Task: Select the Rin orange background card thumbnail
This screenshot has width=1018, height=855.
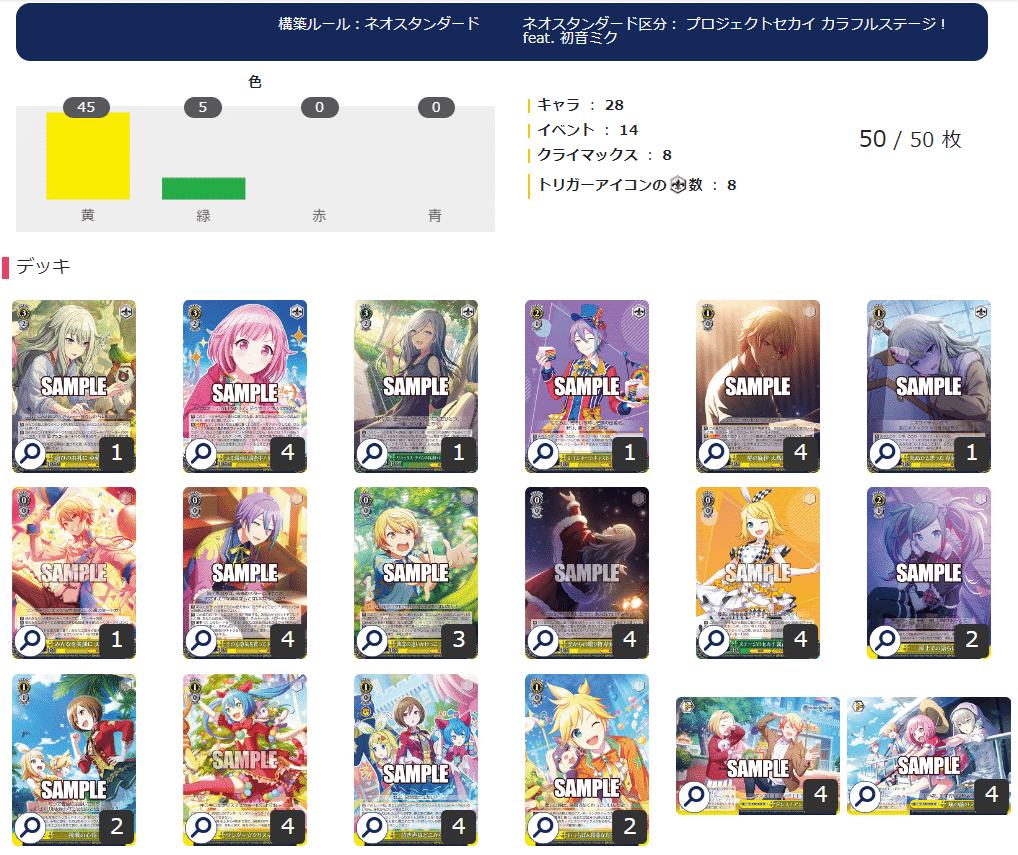Action: coord(758,573)
